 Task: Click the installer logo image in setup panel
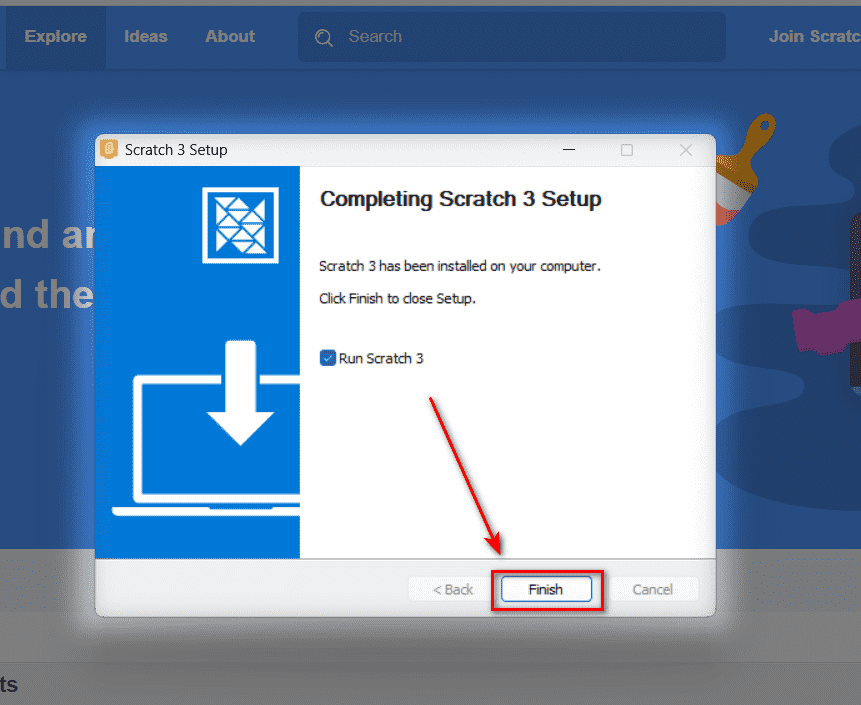[241, 226]
